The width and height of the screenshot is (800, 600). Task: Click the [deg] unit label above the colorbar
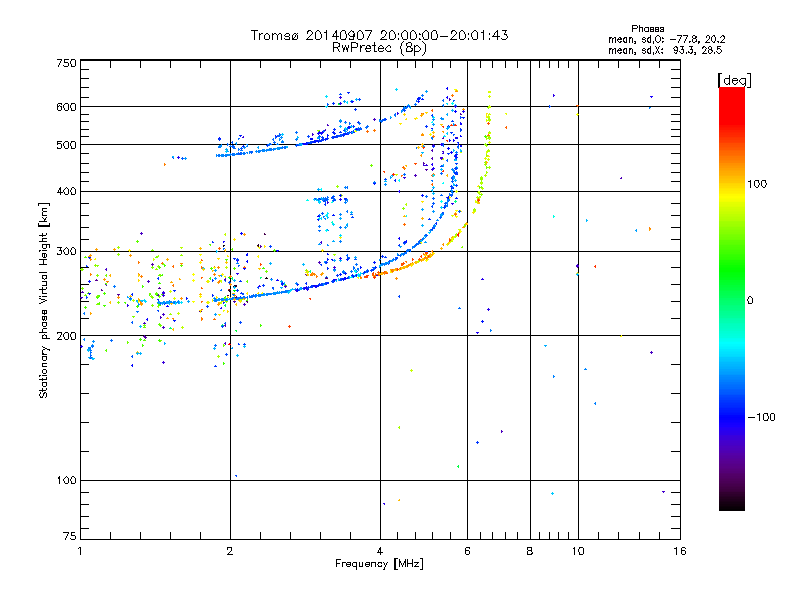point(734,79)
